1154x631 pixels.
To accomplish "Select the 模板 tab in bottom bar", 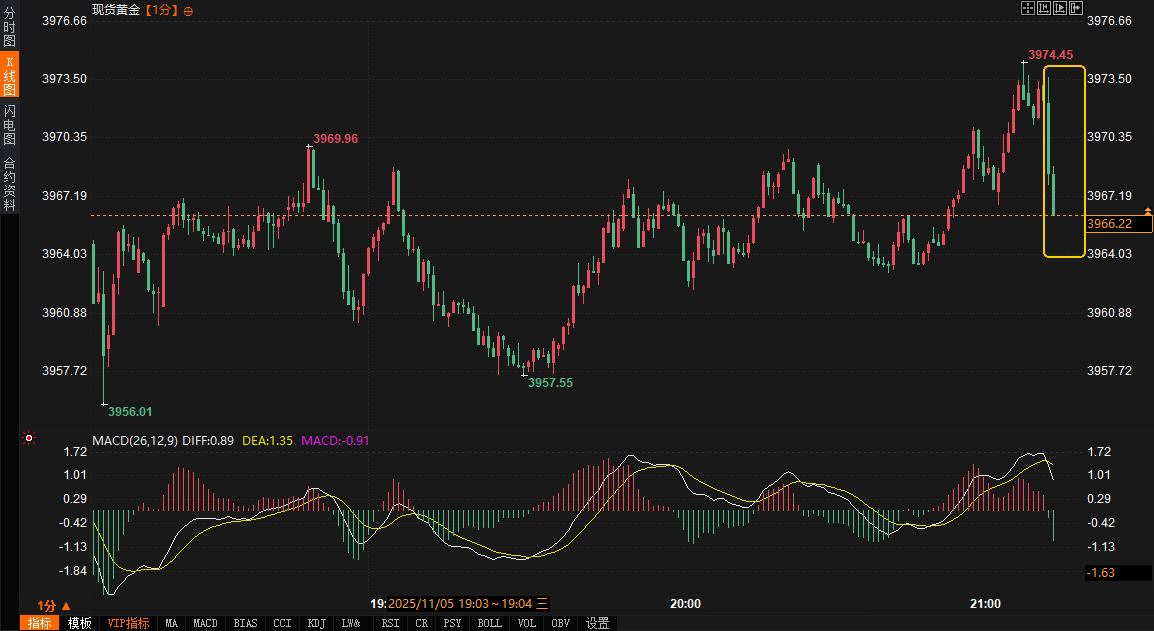I will 80,623.
